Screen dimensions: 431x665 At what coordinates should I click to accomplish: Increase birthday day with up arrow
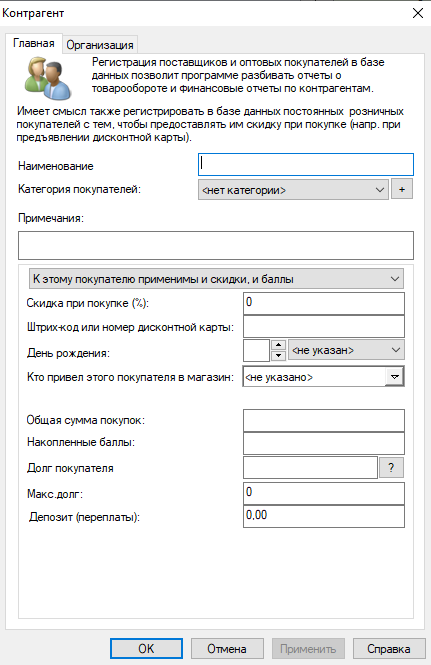[278, 345]
